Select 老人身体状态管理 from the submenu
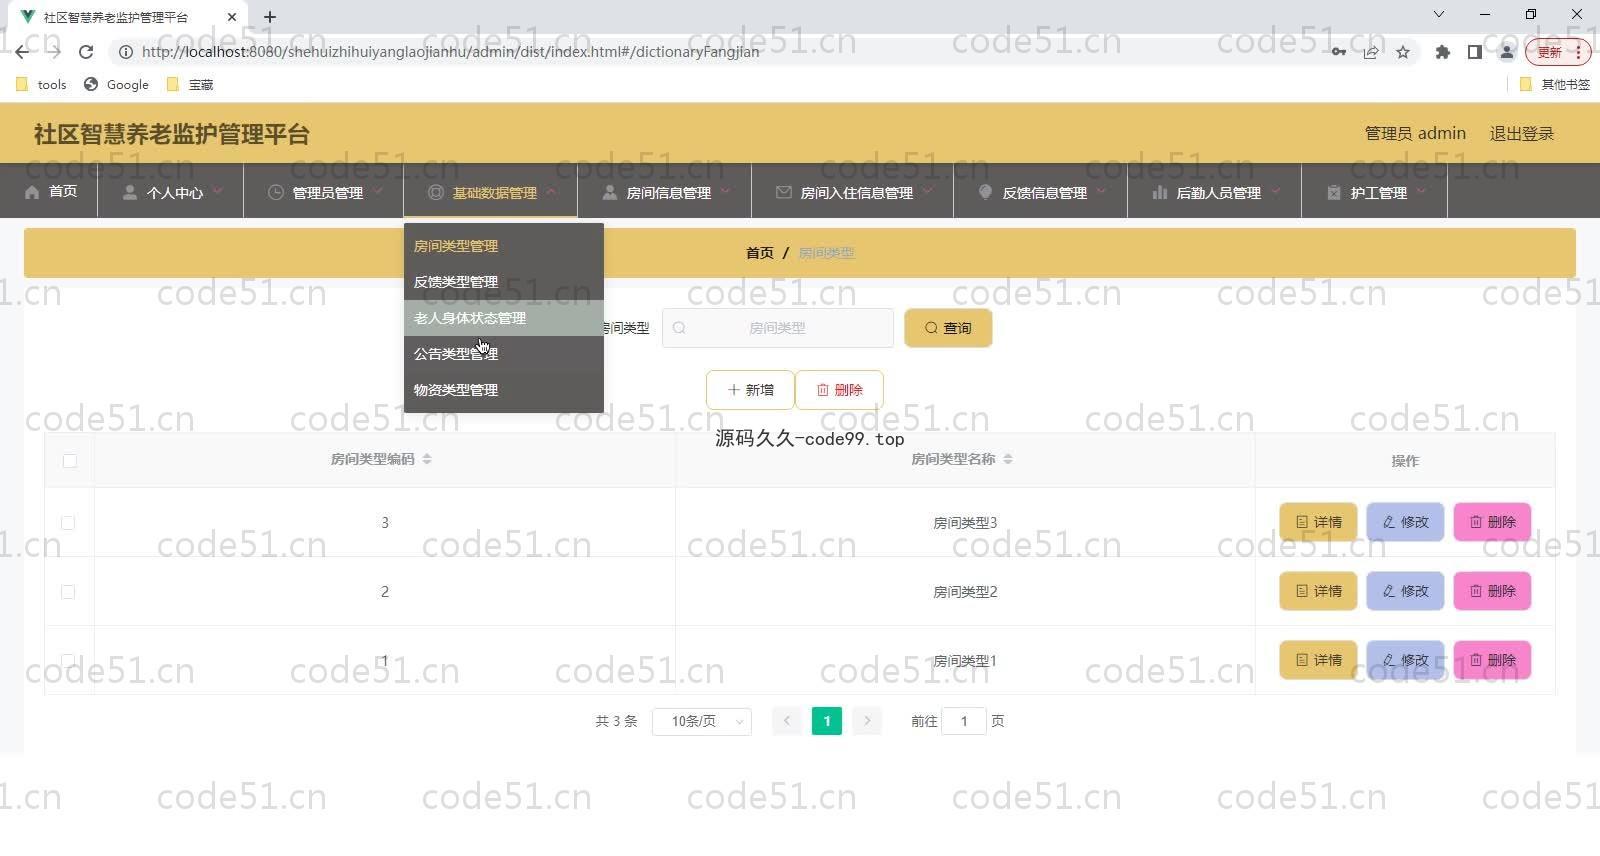 click(x=504, y=318)
